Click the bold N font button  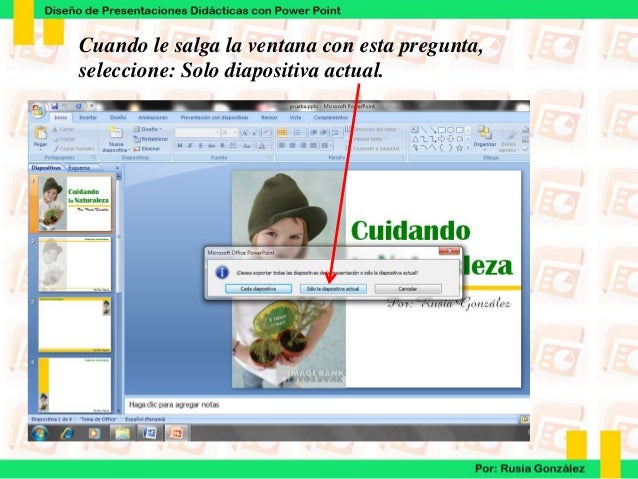(179, 145)
